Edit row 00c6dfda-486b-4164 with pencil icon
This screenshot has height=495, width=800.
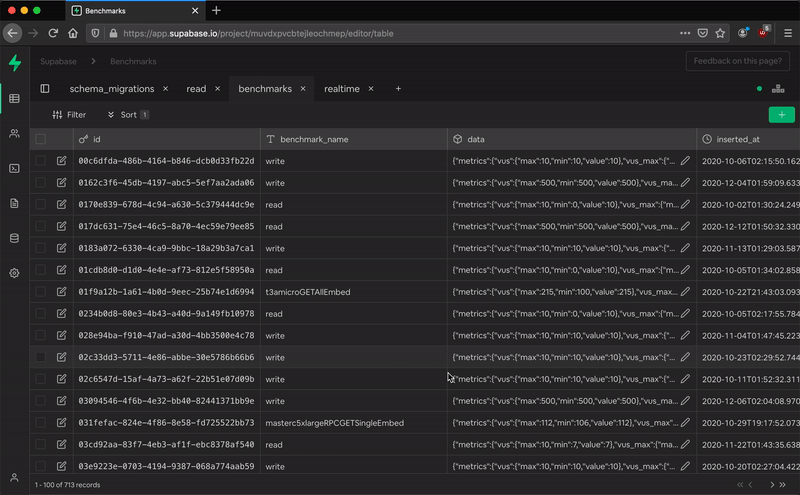62,161
